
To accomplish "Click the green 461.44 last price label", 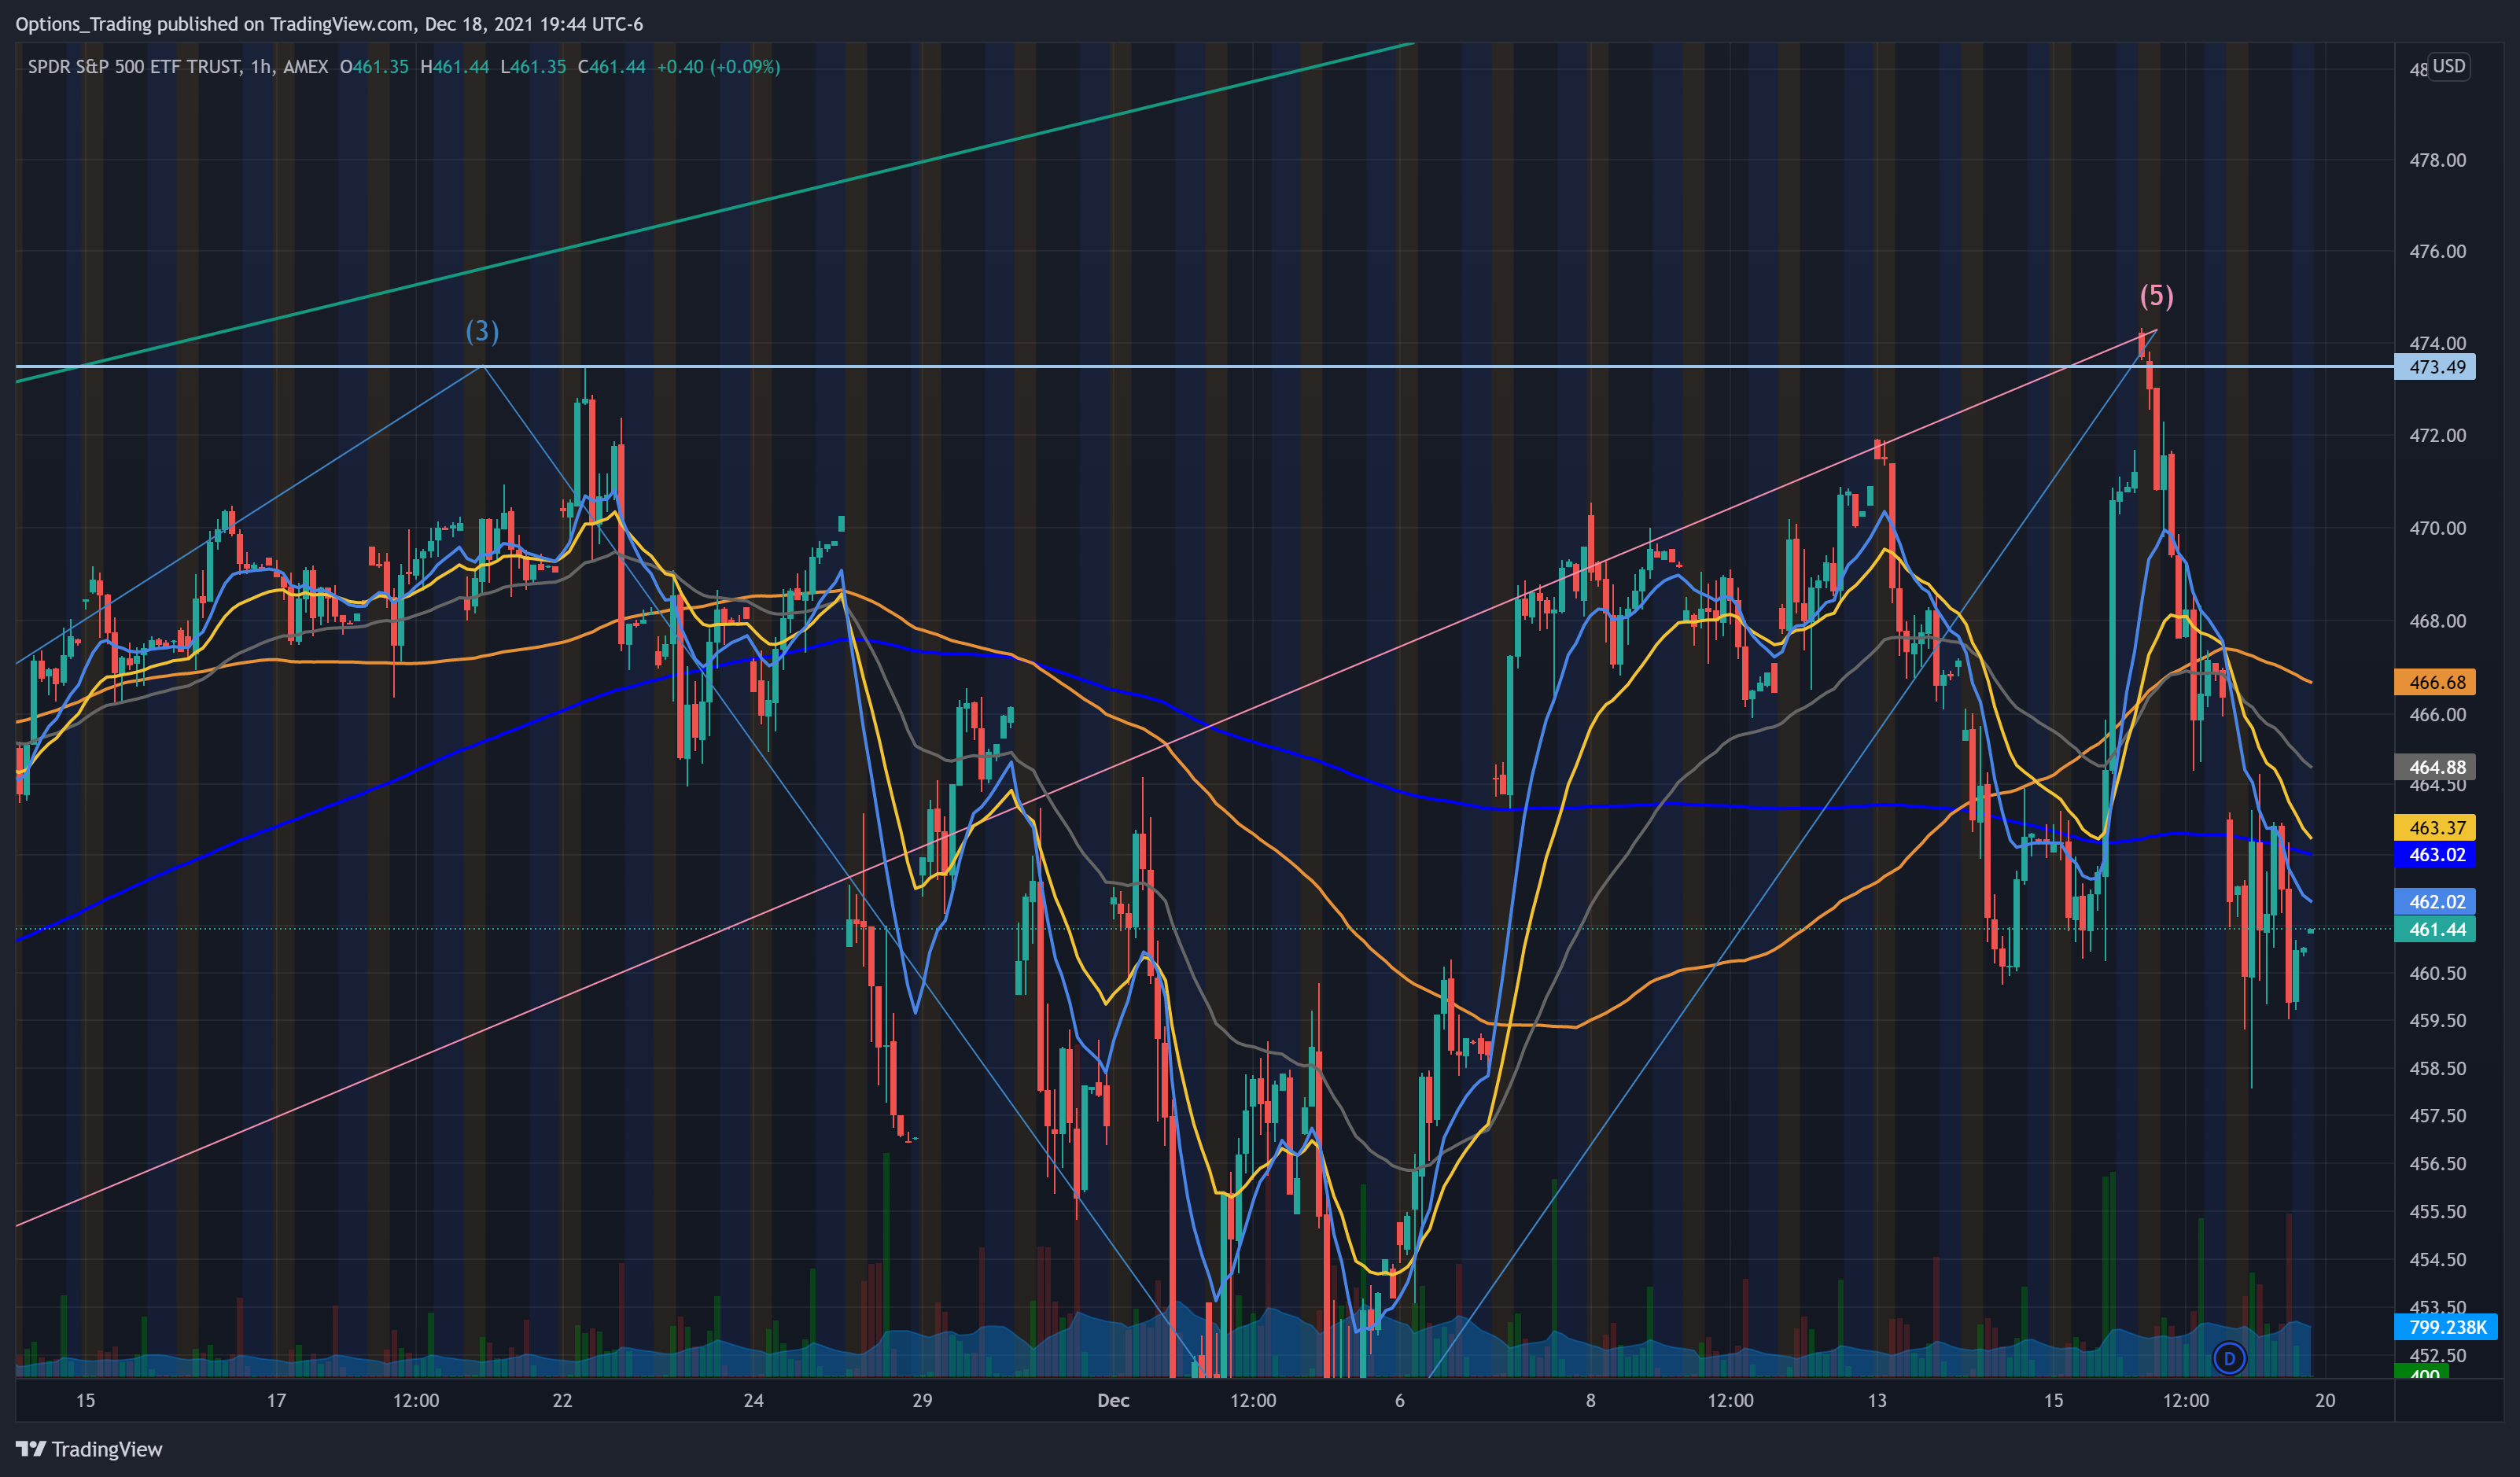I will pyautogui.click(x=2434, y=929).
